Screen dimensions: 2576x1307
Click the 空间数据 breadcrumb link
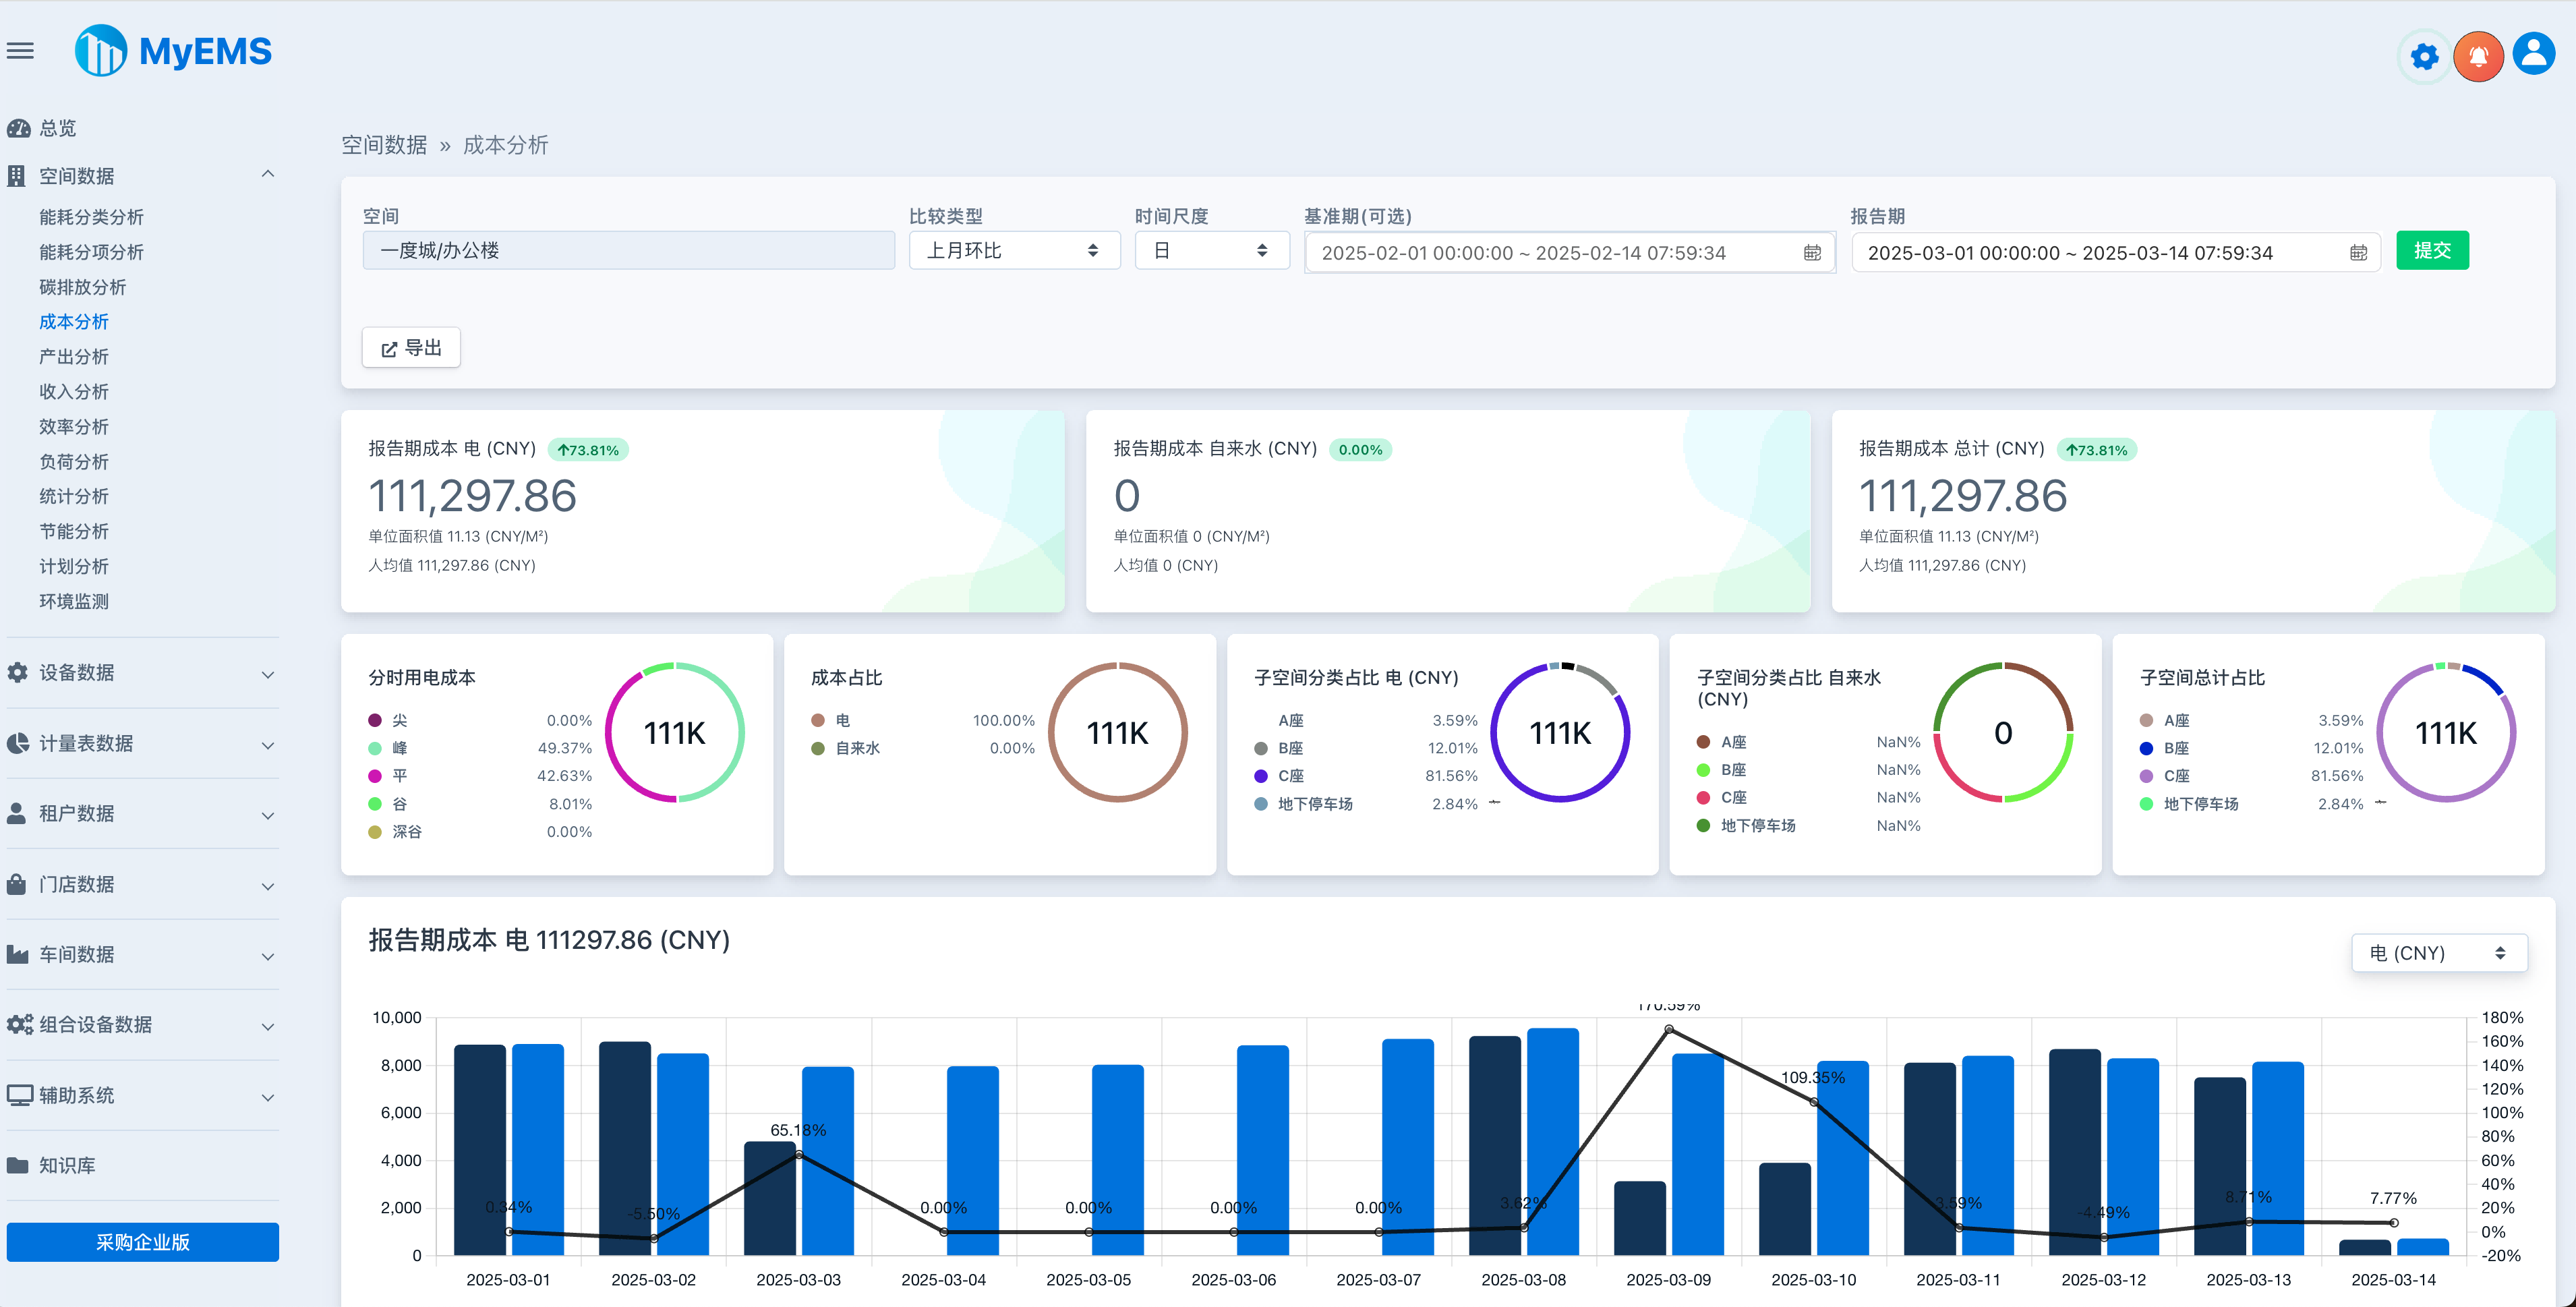click(383, 145)
